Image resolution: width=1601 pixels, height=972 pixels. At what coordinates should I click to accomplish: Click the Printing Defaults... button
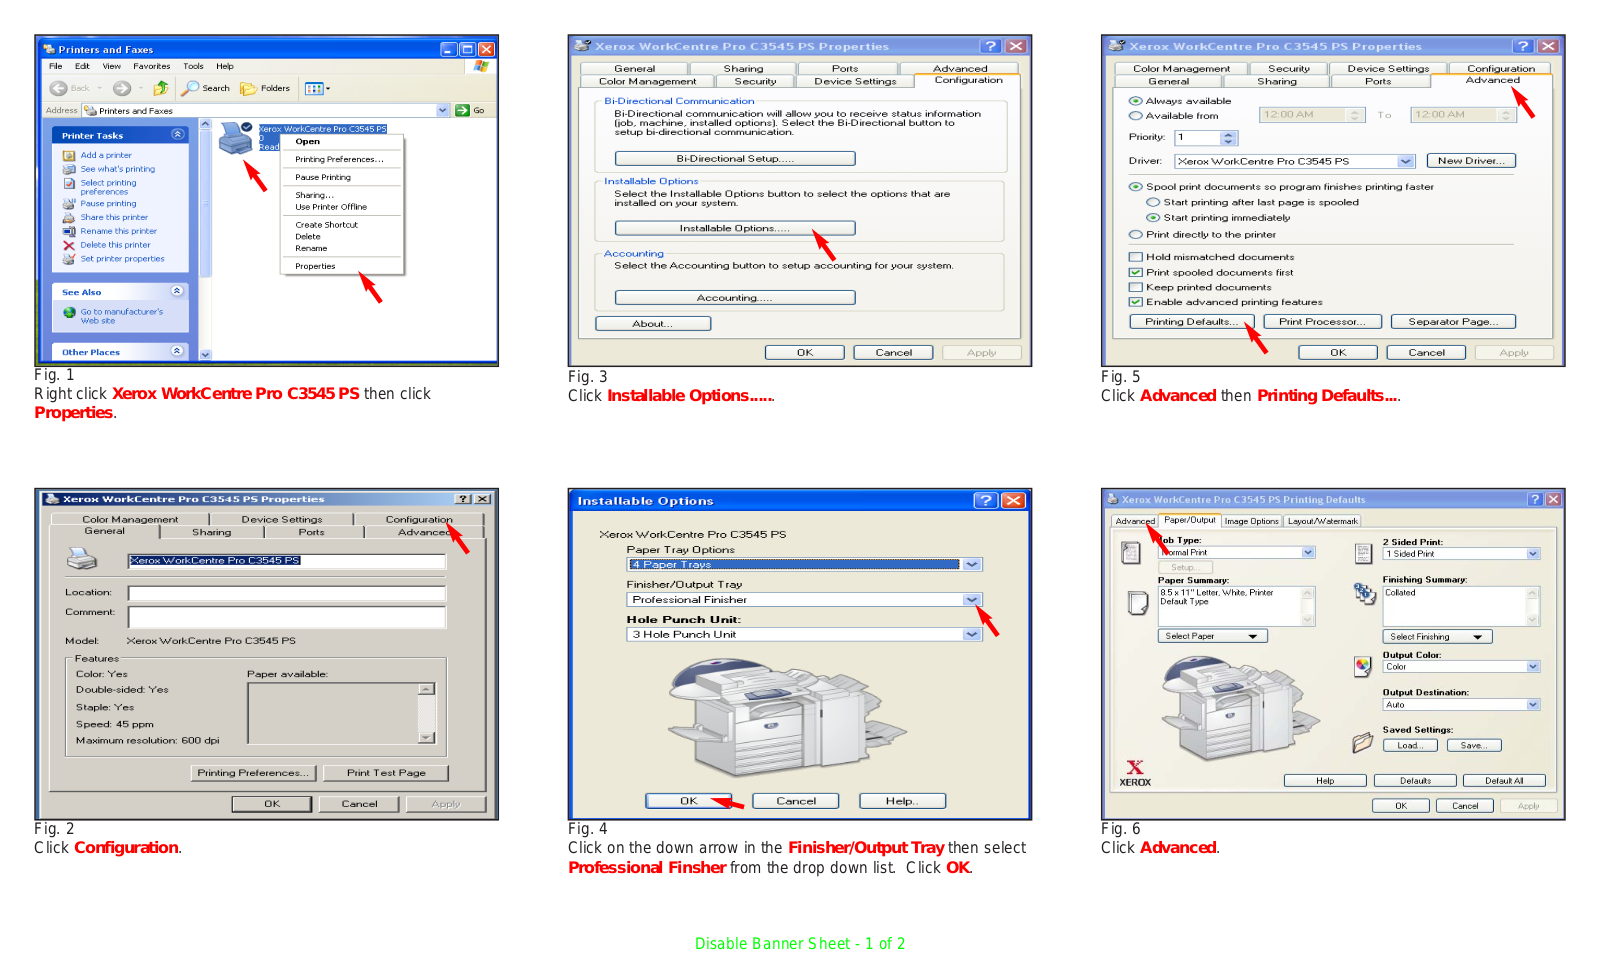[1191, 321]
